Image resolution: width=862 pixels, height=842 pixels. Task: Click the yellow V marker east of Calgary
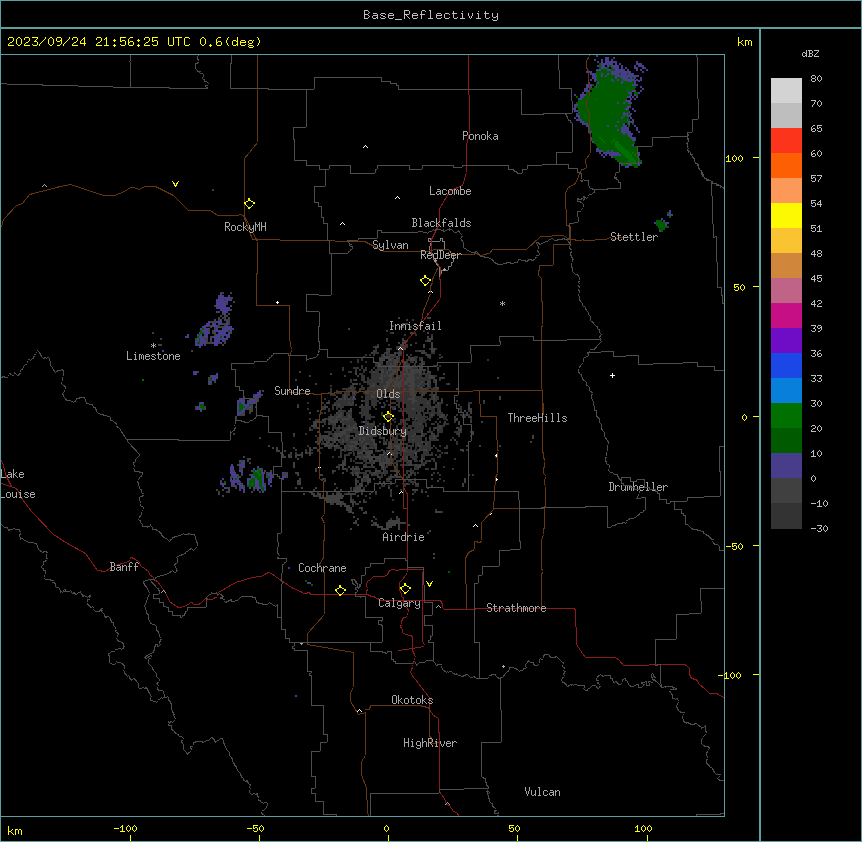point(429,584)
